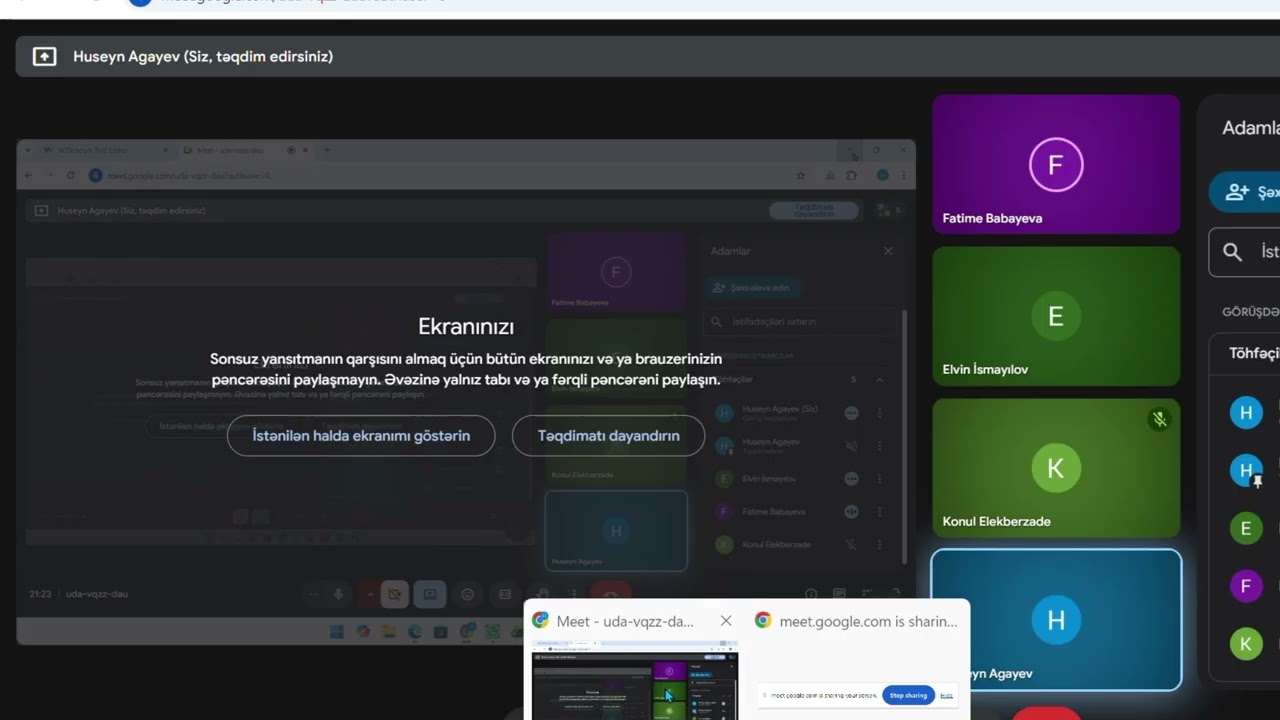Click the presentation icon beside Huseyn Agayev's name
Image resolution: width=1280 pixels, height=720 pixels.
point(44,56)
